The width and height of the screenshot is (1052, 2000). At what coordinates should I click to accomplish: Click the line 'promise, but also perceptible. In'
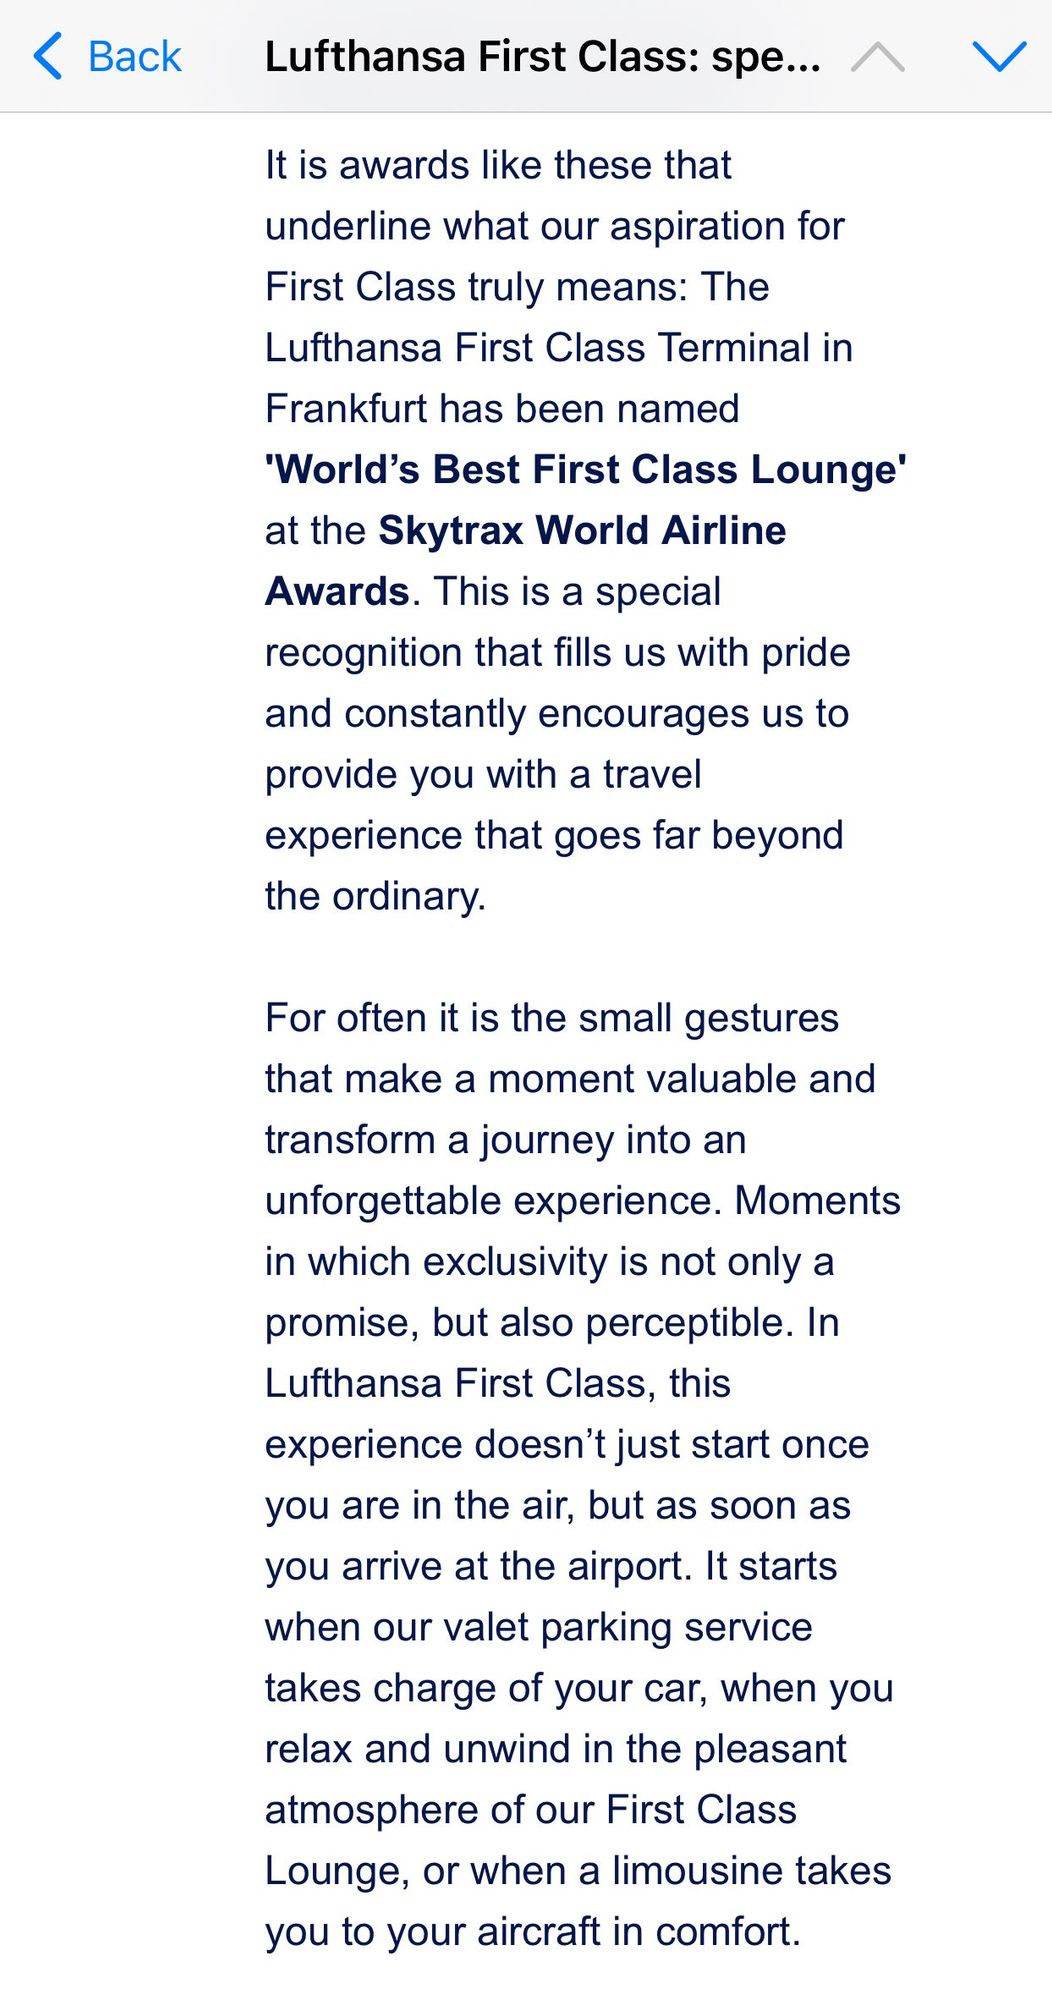552,1322
